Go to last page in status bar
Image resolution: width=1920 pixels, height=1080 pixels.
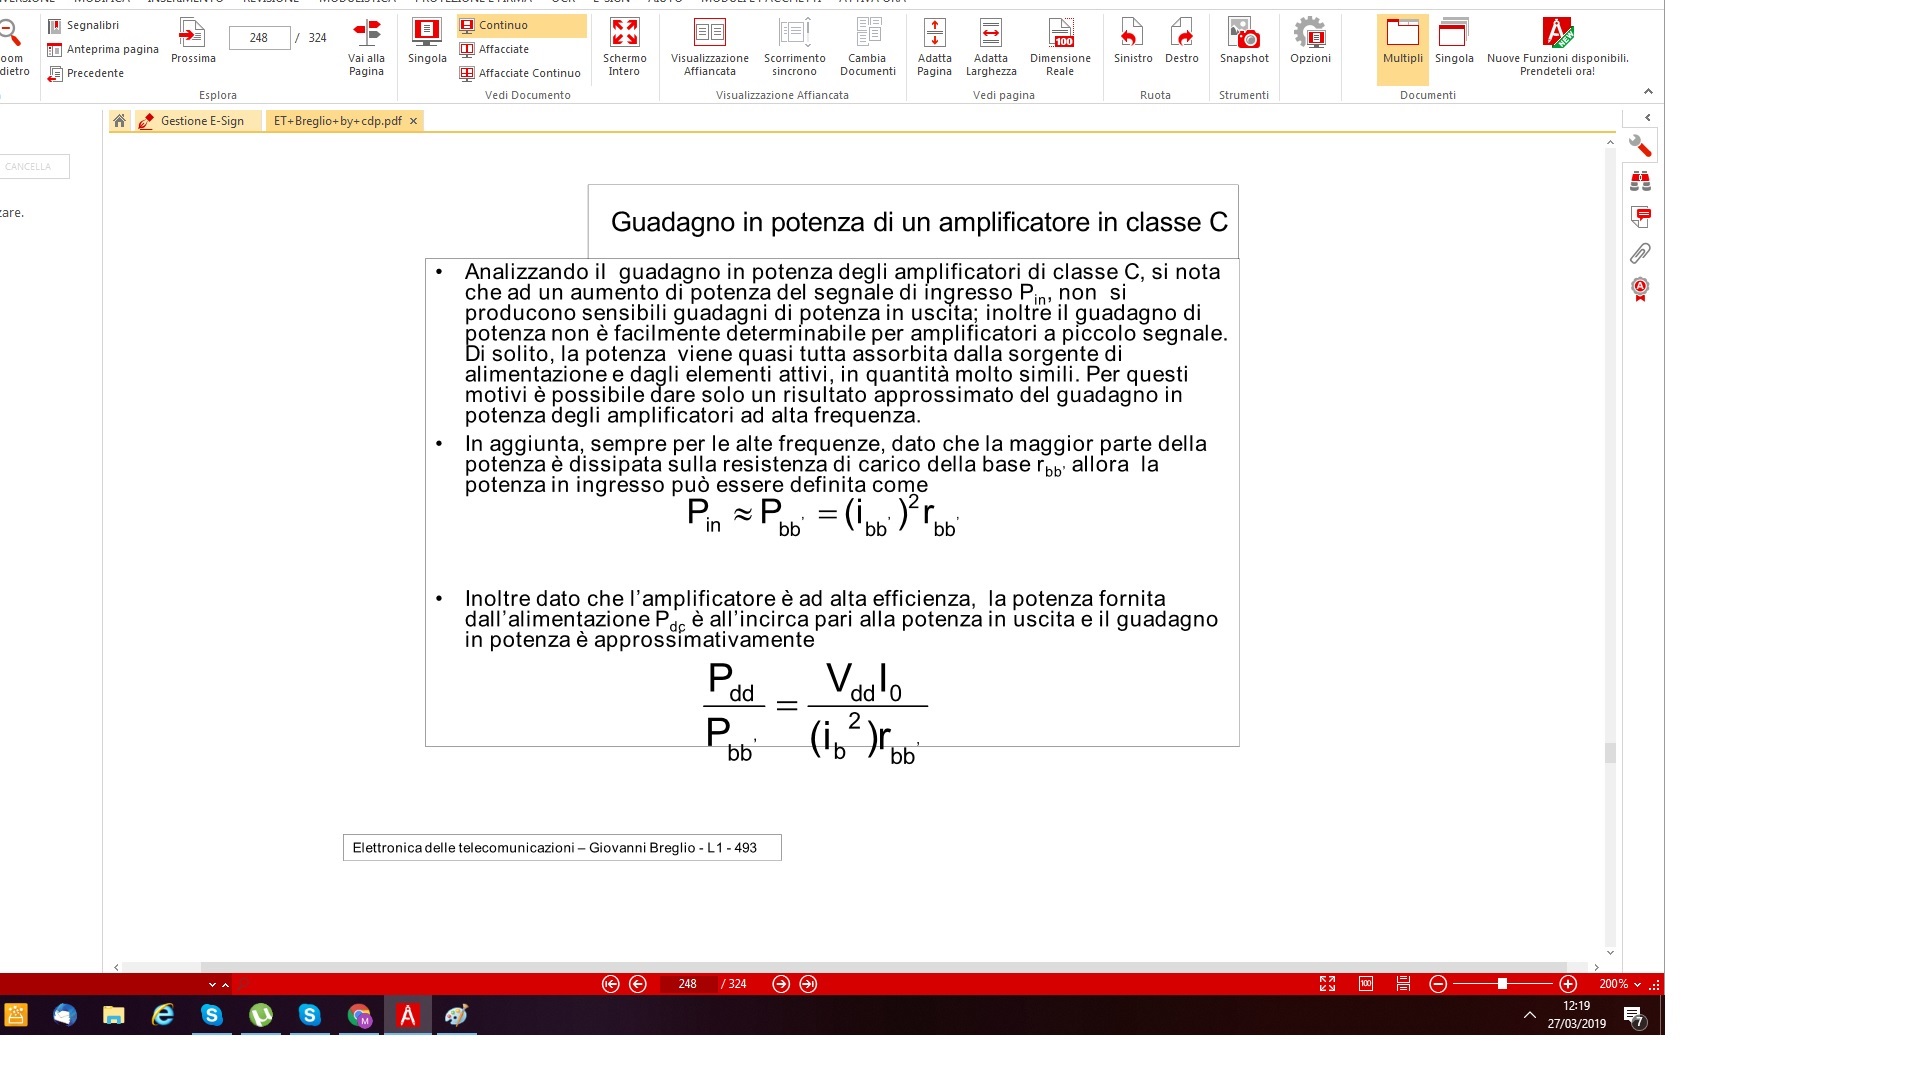(808, 984)
